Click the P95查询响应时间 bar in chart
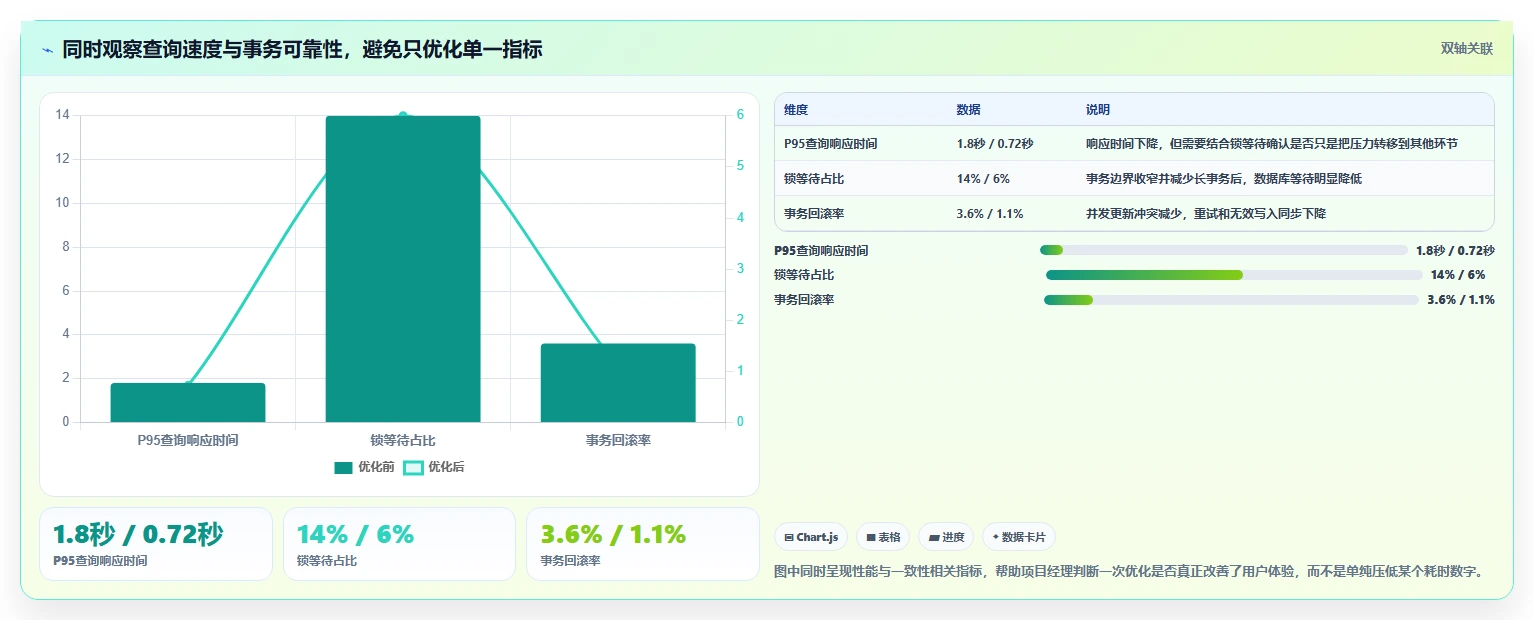This screenshot has width=1534, height=620. click(x=188, y=403)
